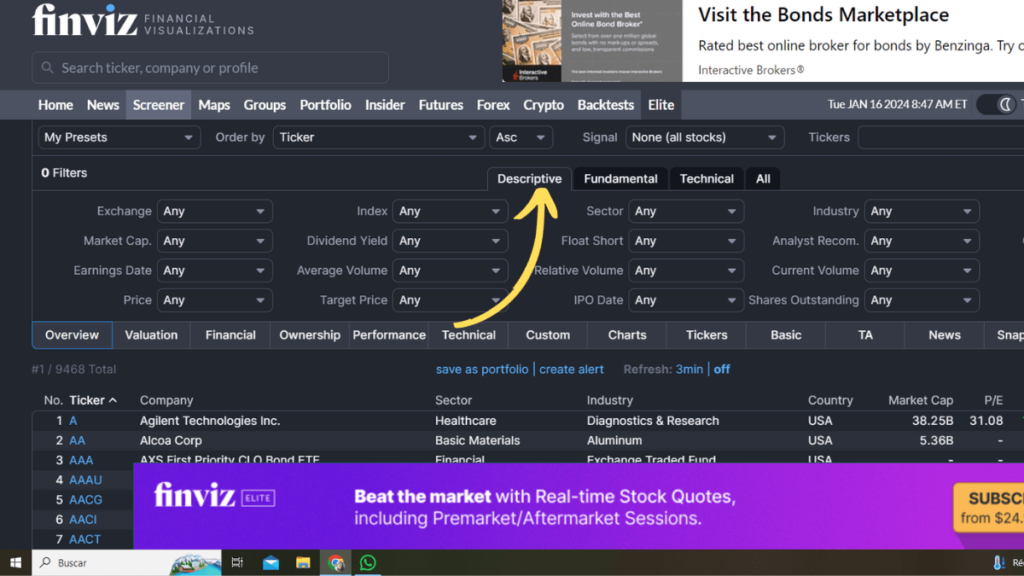The width and height of the screenshot is (1024, 576).
Task: Open Task View on taskbar
Action: (237, 563)
